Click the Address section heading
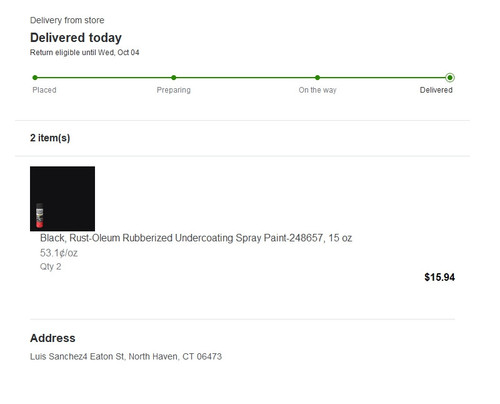500x404 pixels. point(53,338)
